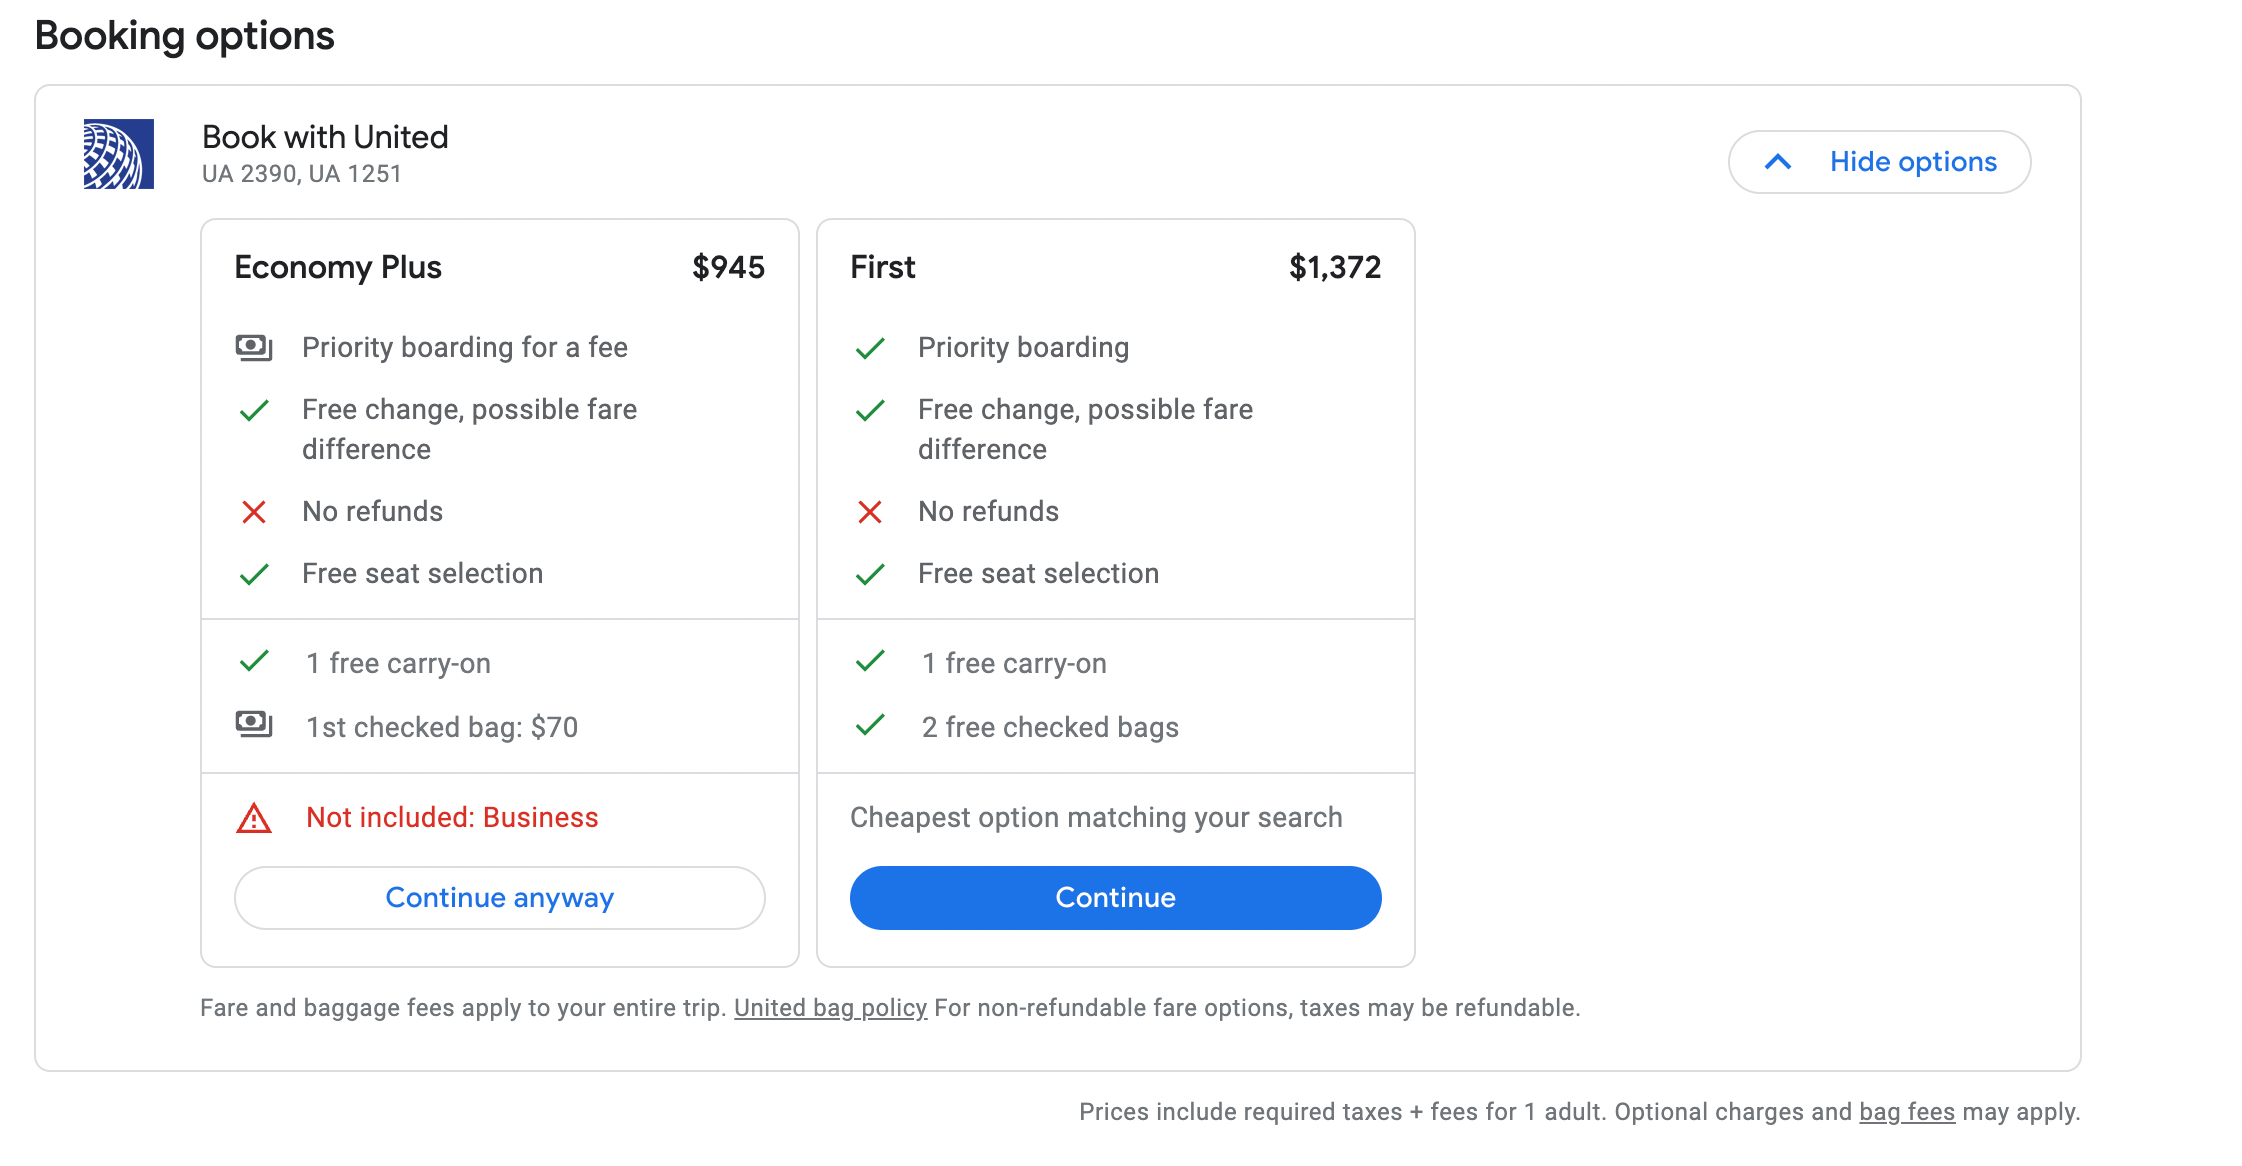This screenshot has width=2242, height=1166.
Task: Click the red X beside Economy Plus No refunds
Action: coord(254,512)
